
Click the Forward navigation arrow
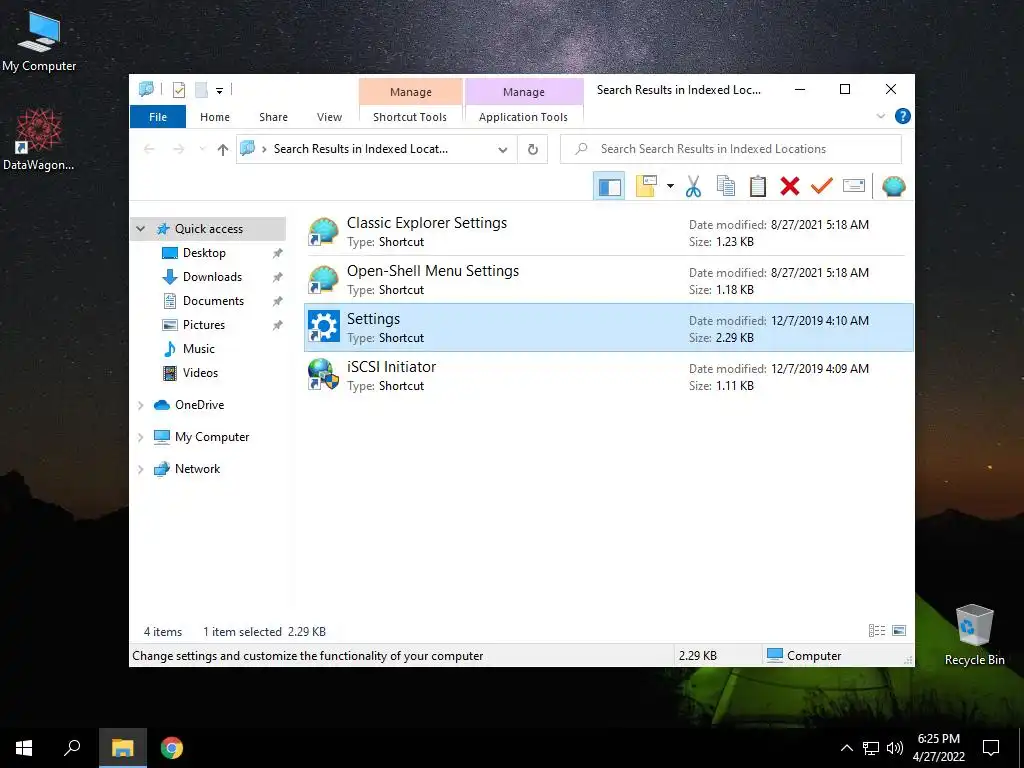click(178, 150)
